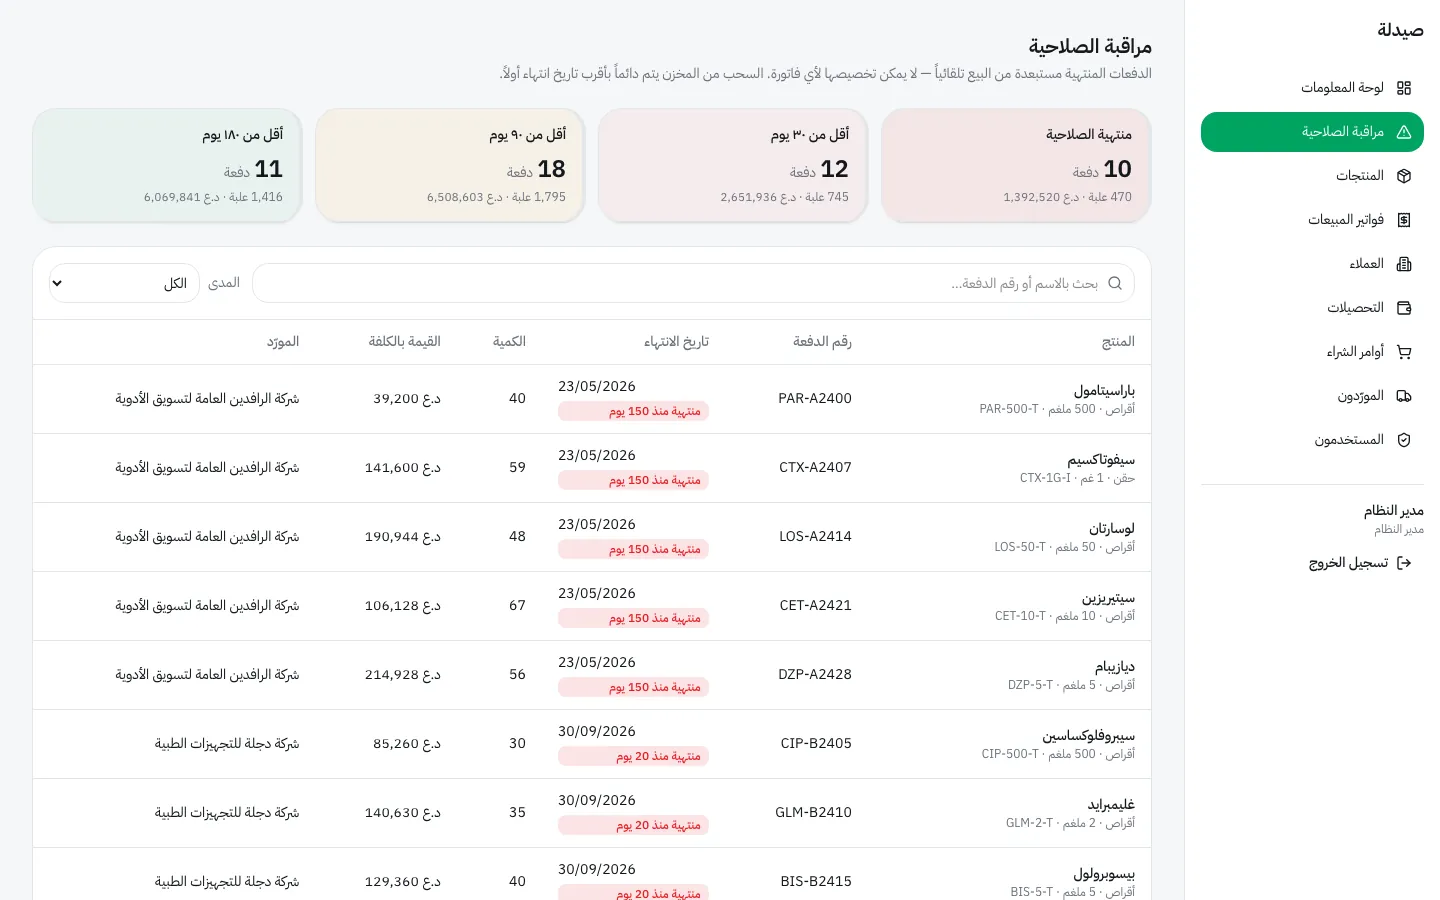1440x900 pixels.
Task: Click cost value 214,928 د.ع
Action: click(403, 674)
